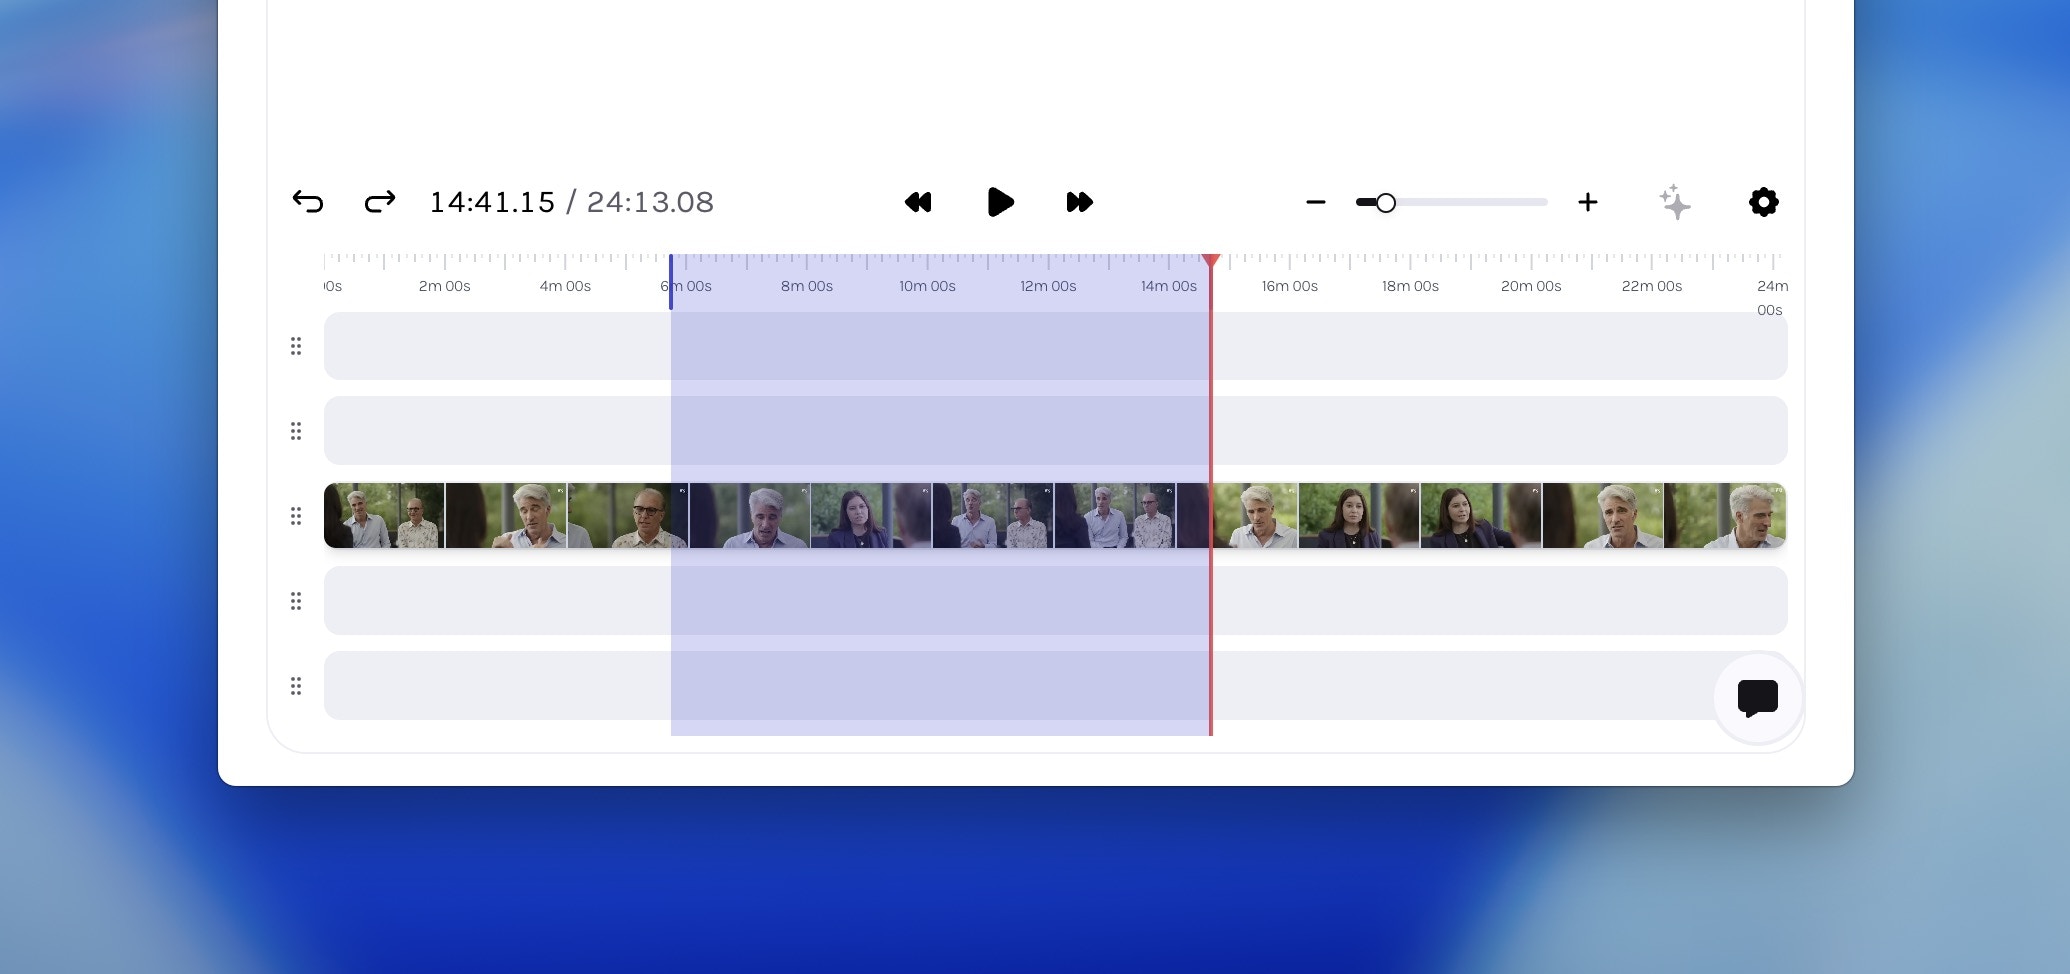Click the fast-forward control
This screenshot has width=2070, height=974.
(1080, 202)
